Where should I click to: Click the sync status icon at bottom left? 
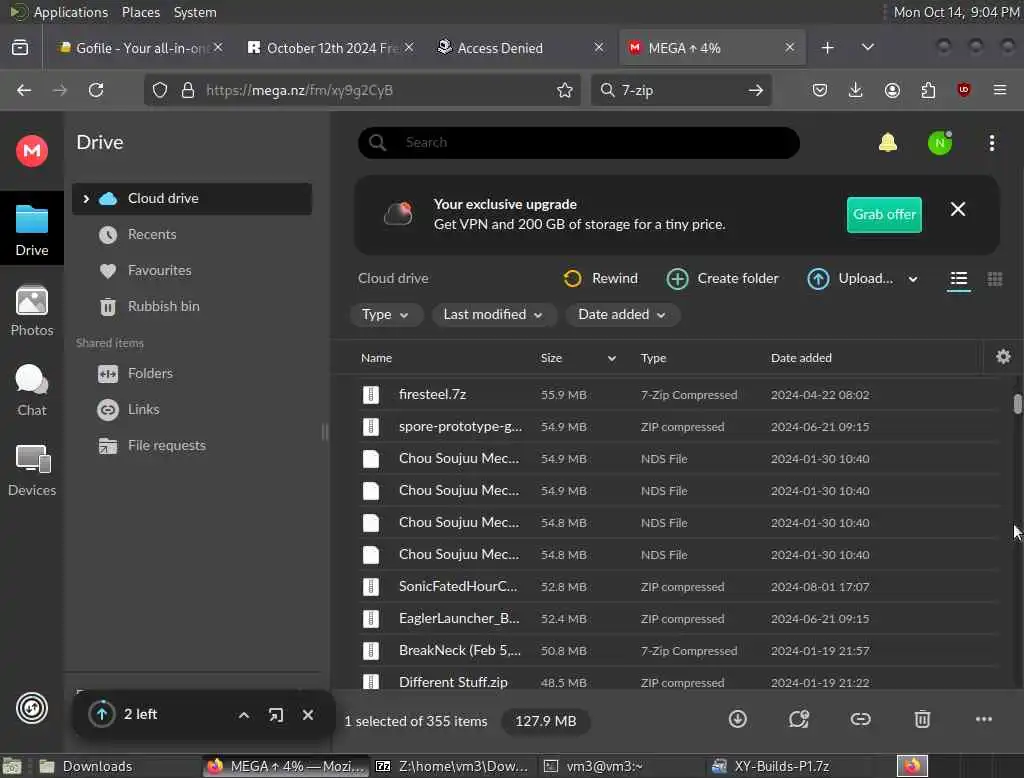pyautogui.click(x=31, y=708)
